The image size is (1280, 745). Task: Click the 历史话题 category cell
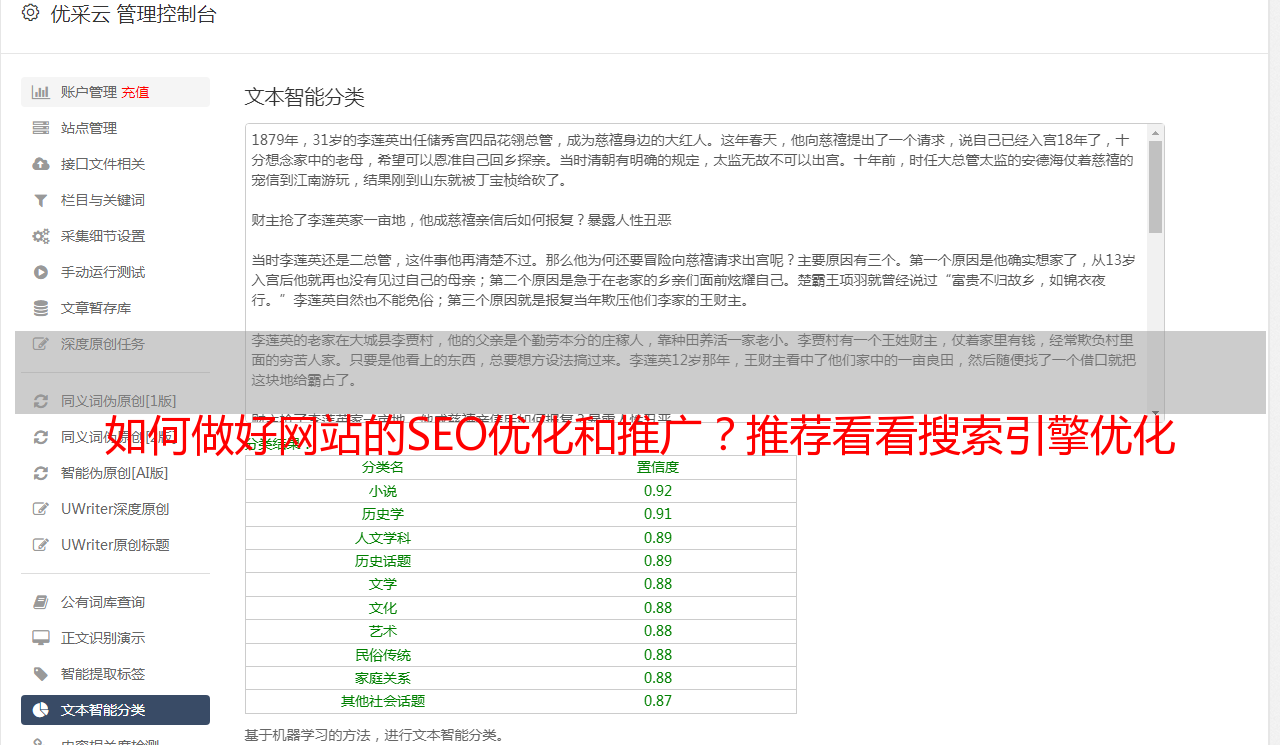pos(383,561)
